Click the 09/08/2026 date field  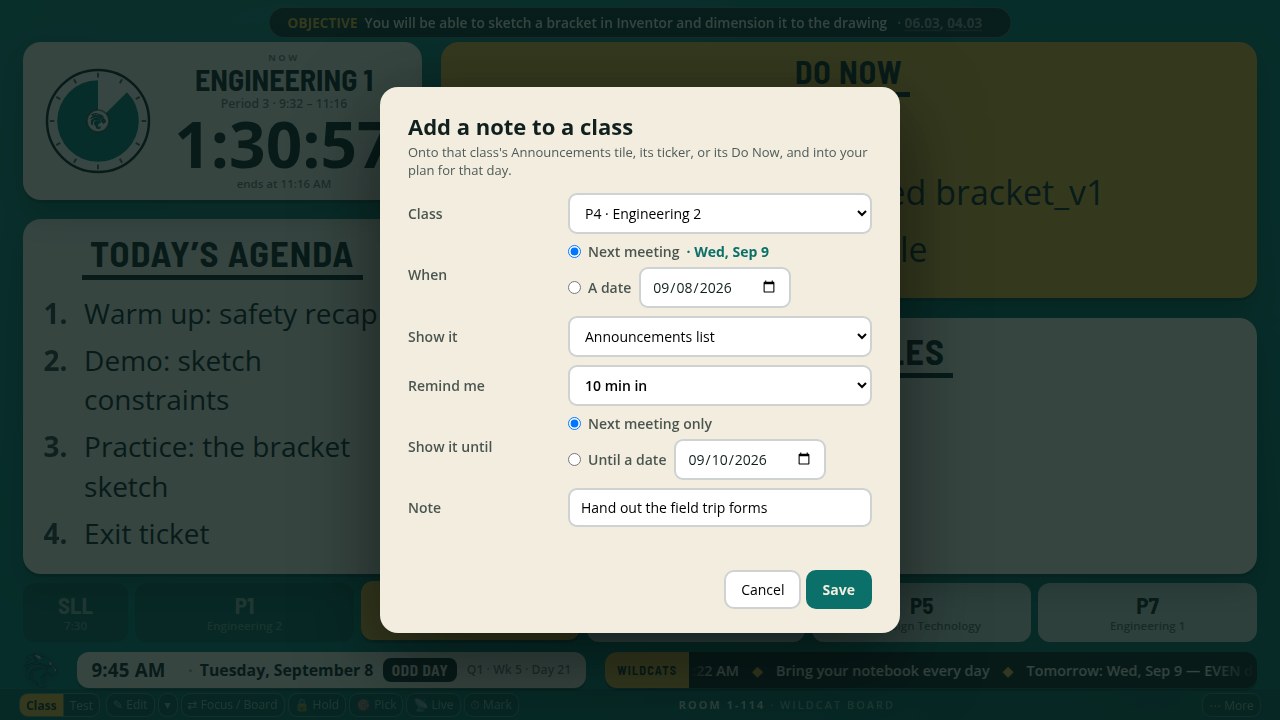point(715,287)
